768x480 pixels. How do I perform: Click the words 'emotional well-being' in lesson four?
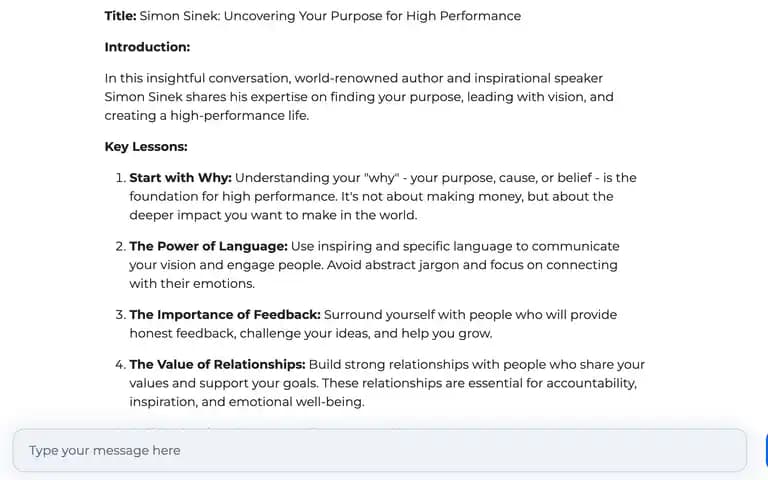tap(296, 402)
